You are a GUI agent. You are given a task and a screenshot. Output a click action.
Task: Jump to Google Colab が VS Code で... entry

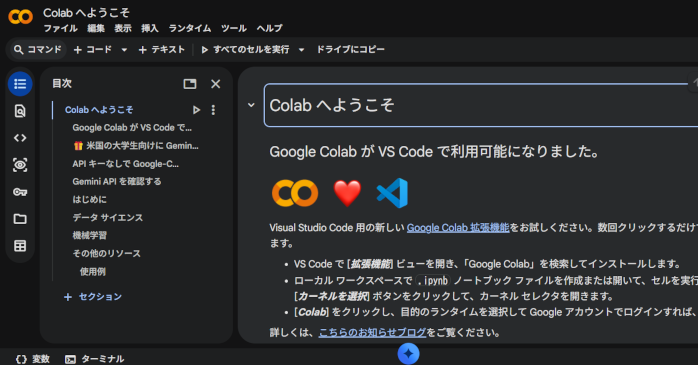[x=132, y=128]
